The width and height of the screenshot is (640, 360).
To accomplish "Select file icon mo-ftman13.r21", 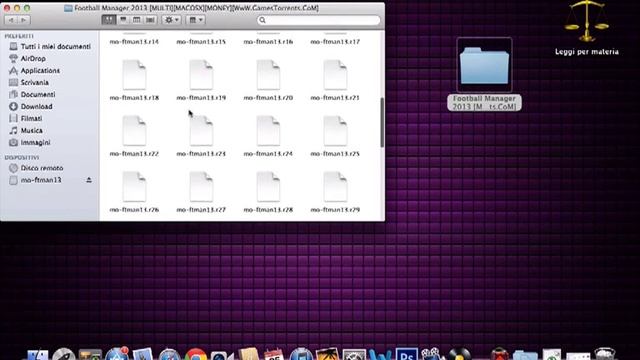I will click(335, 75).
